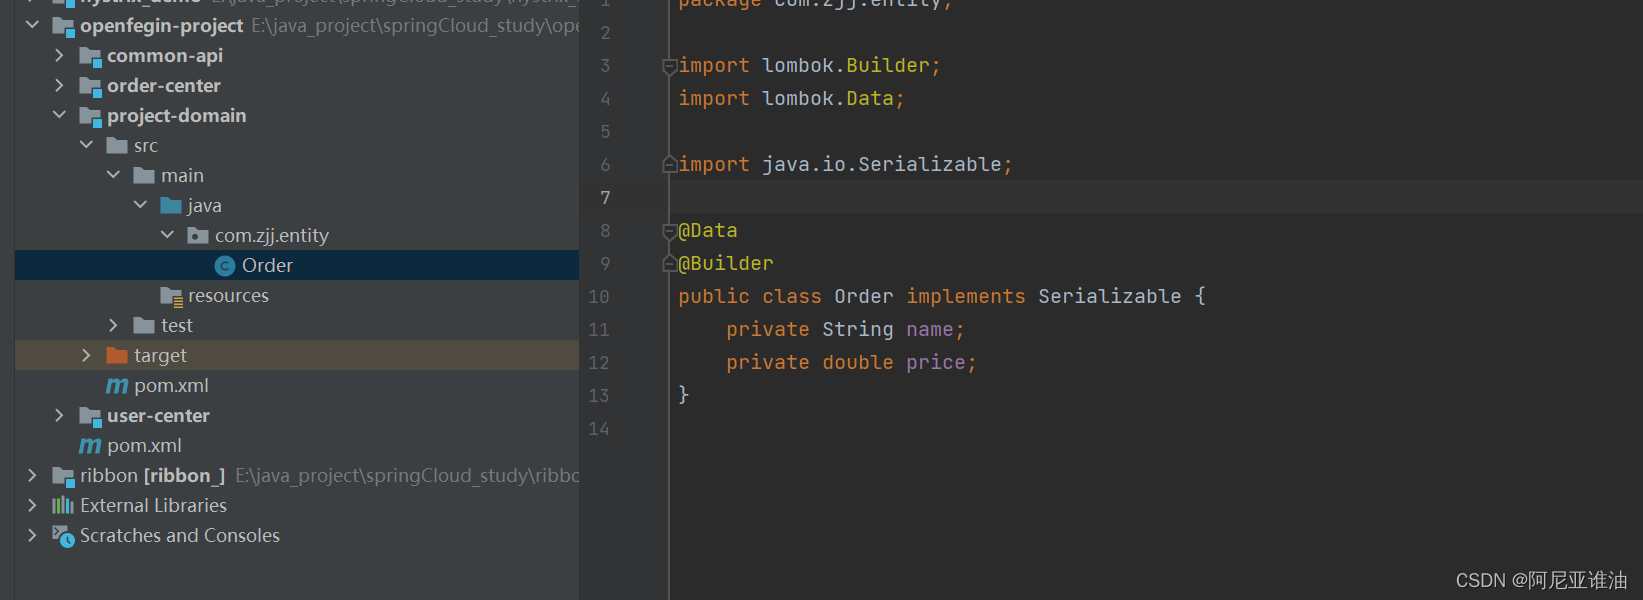Click '@Data' annotation in the editor
The height and width of the screenshot is (600, 1643).
[x=708, y=231]
